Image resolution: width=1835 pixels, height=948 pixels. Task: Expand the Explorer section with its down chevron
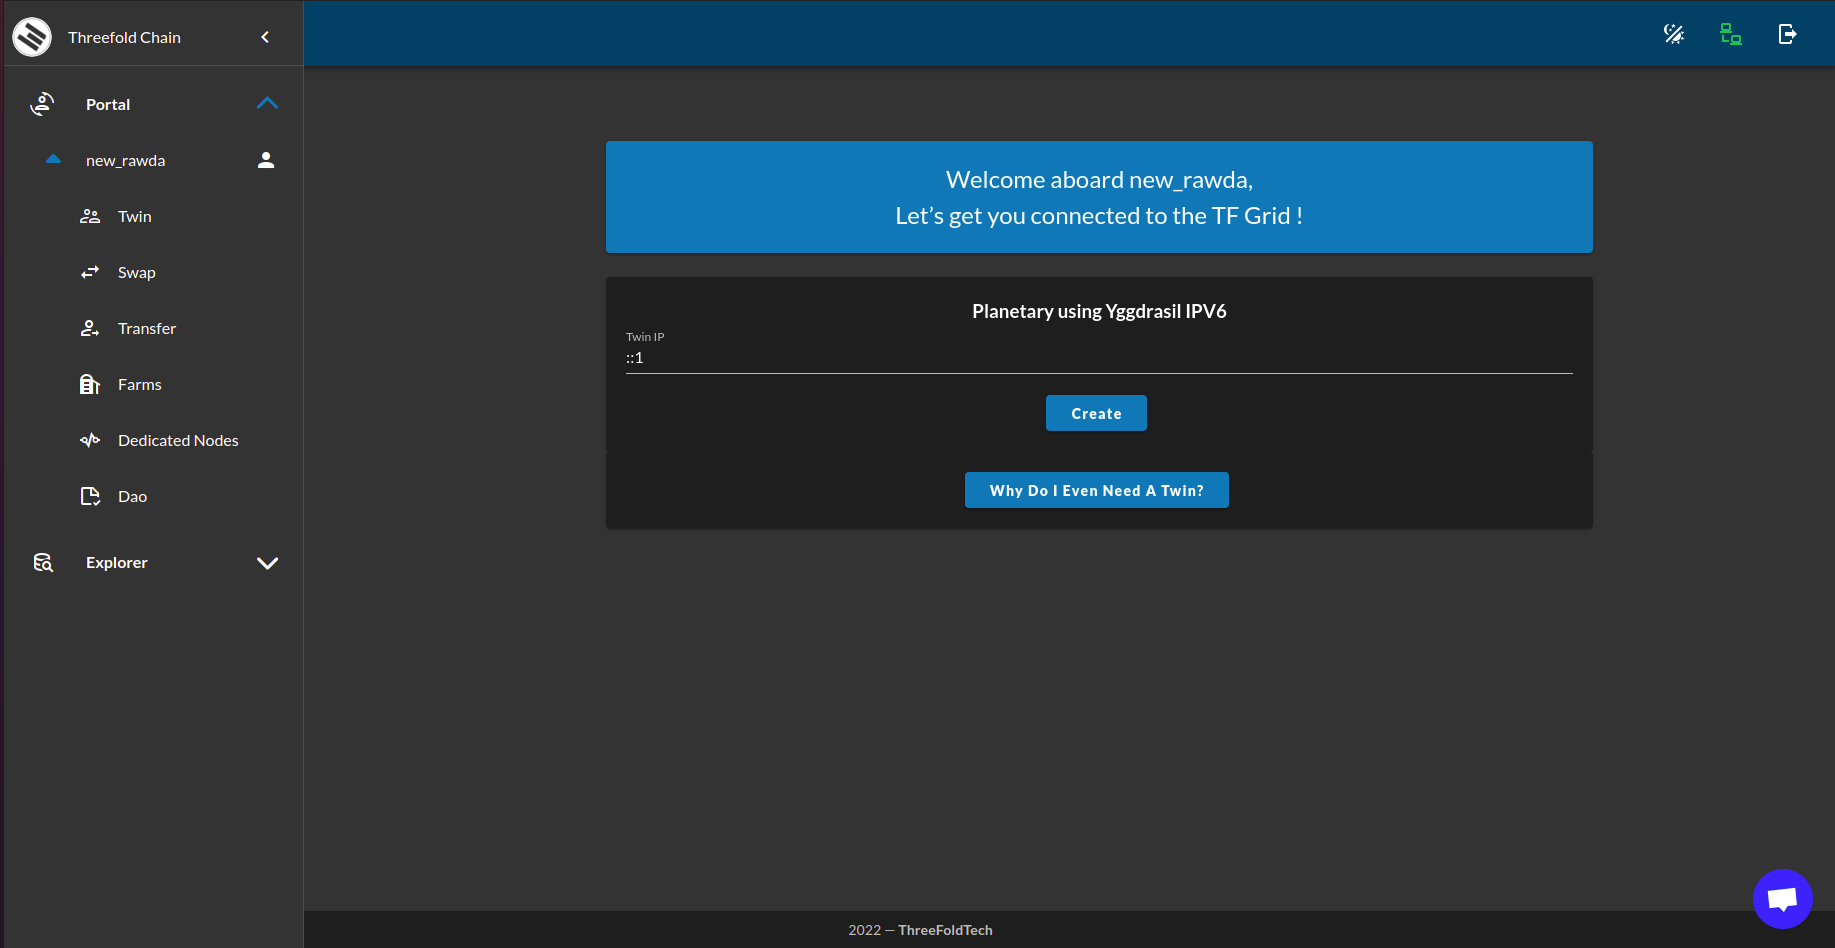[x=267, y=563]
